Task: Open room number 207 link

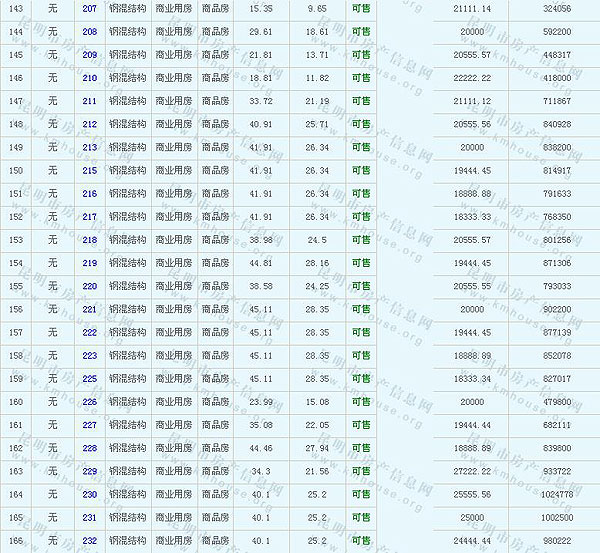Action: coord(90,8)
